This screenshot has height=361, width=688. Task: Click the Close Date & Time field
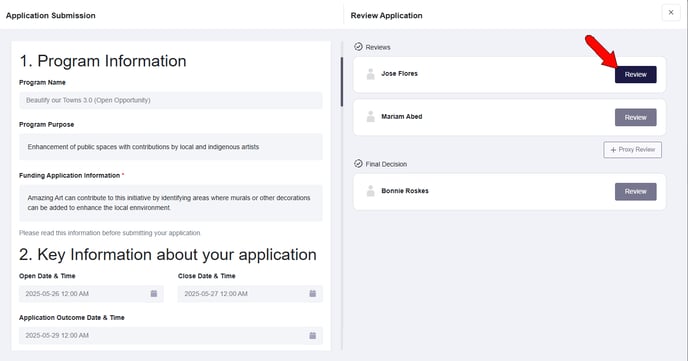250,293
